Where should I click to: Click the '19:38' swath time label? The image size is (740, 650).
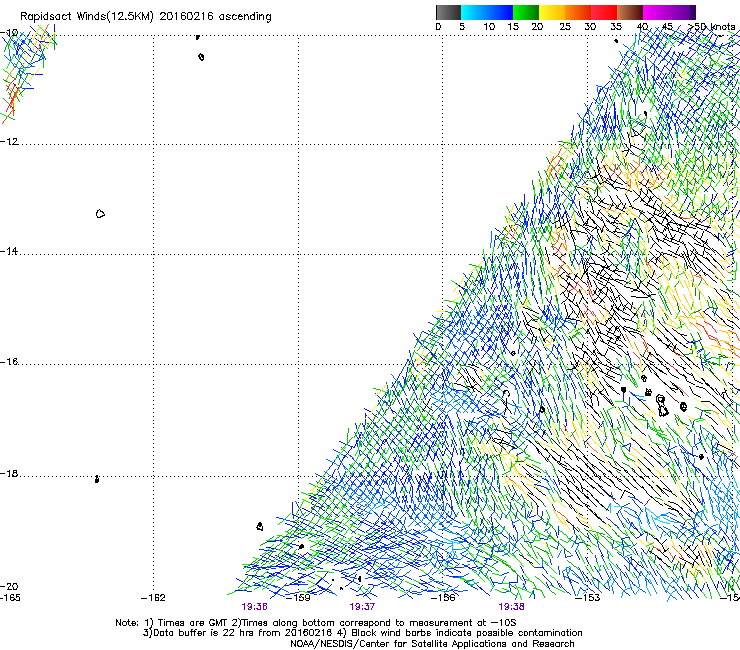(511, 607)
